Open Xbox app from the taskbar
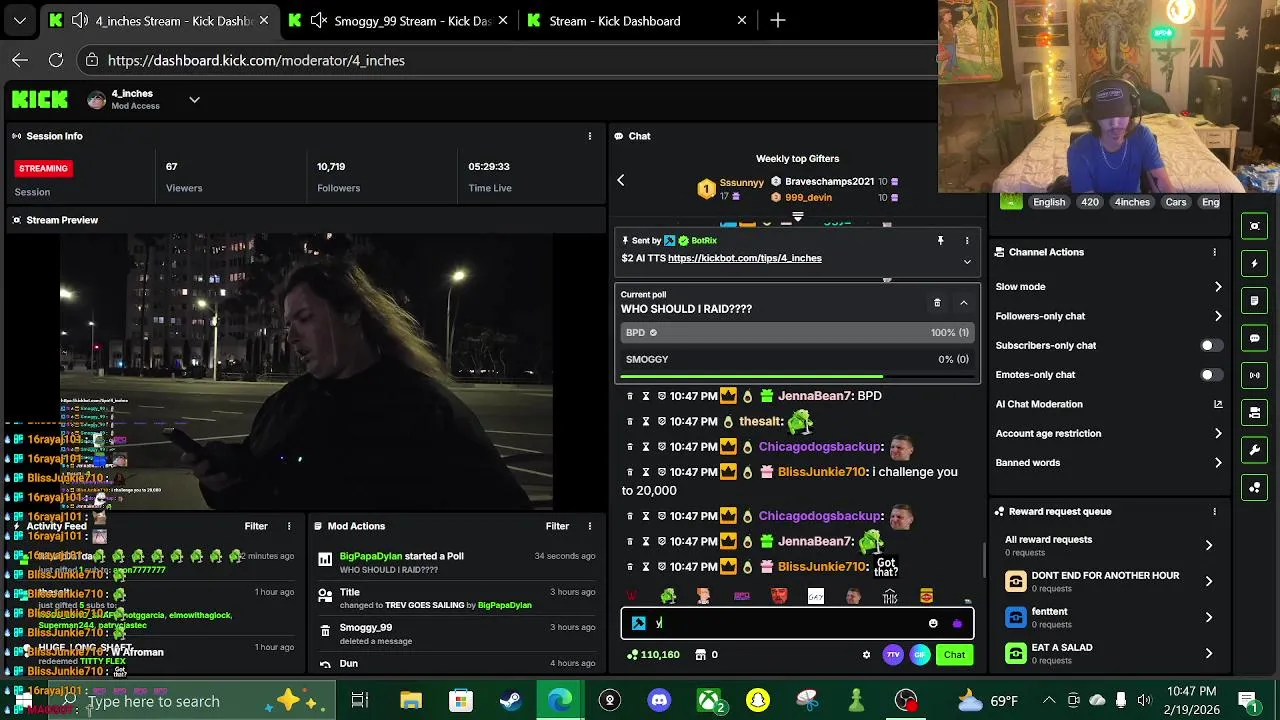This screenshot has height=720, width=1280. point(709,701)
